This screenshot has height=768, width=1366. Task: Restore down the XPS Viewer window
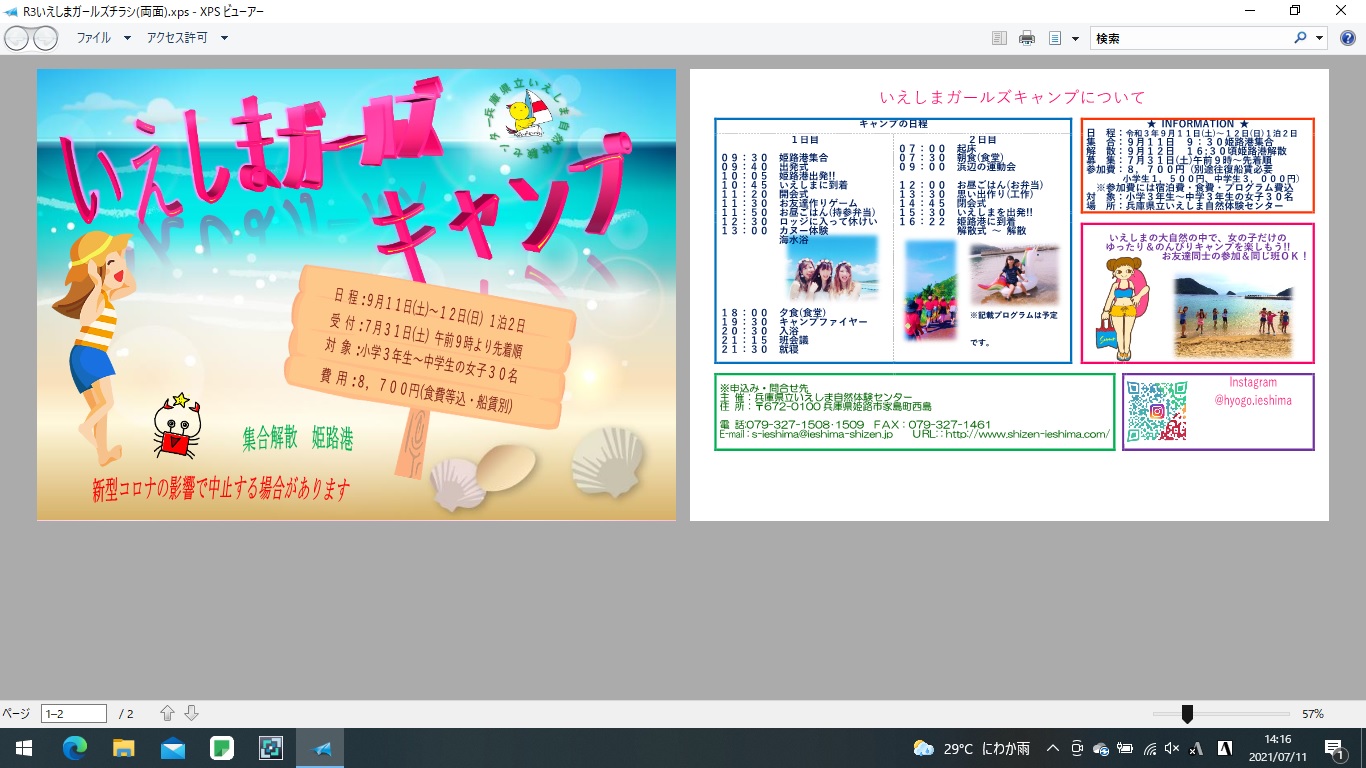(x=1295, y=10)
